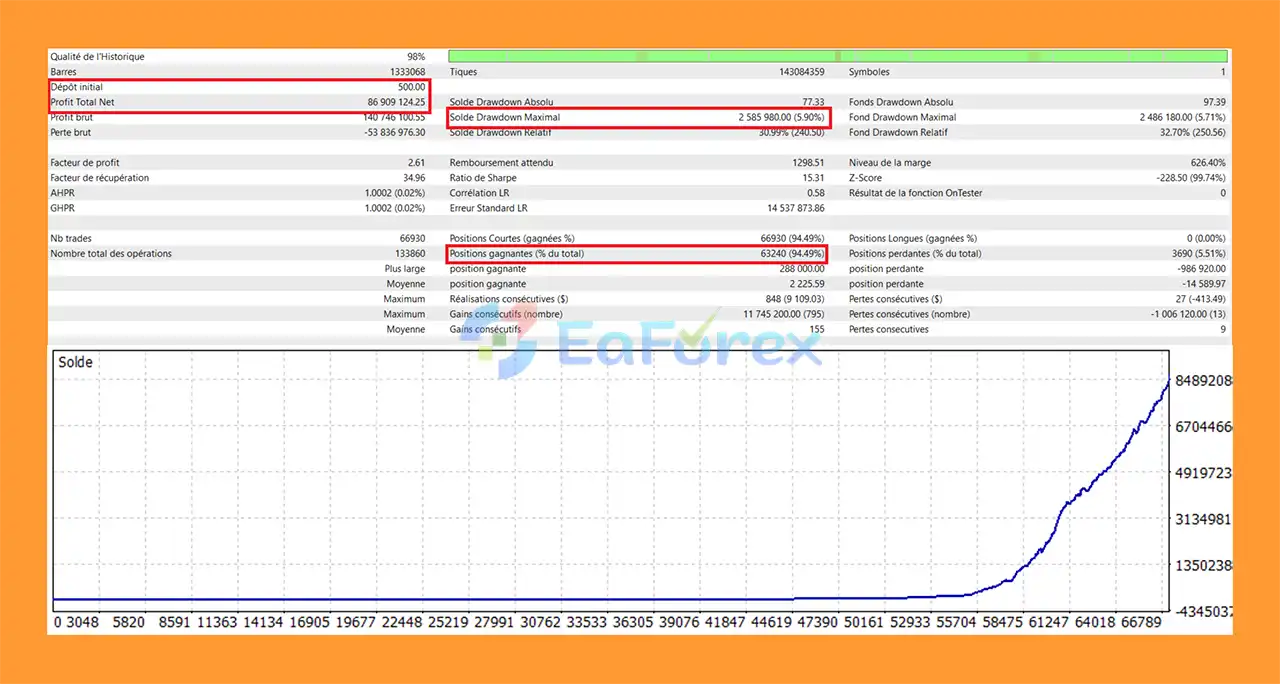Click the Facteur de récupération label
The width and height of the screenshot is (1280, 684).
pyautogui.click(x=99, y=178)
